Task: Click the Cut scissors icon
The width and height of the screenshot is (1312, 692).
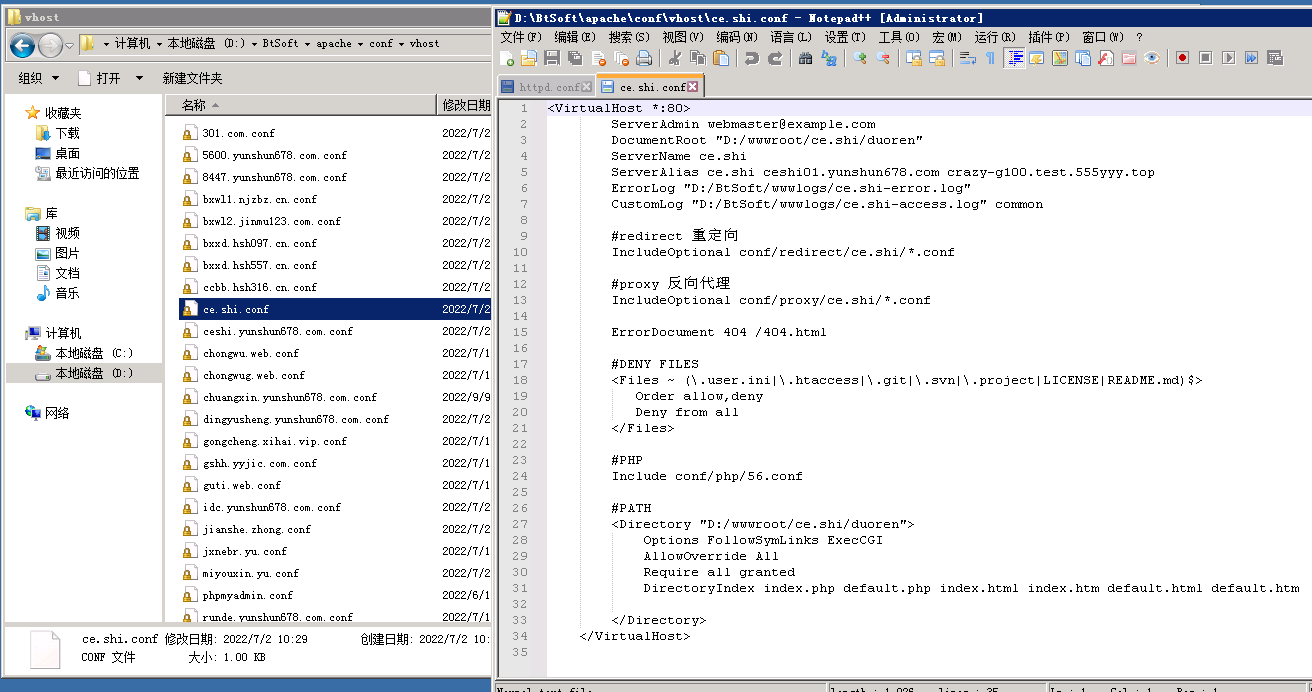Action: click(675, 58)
